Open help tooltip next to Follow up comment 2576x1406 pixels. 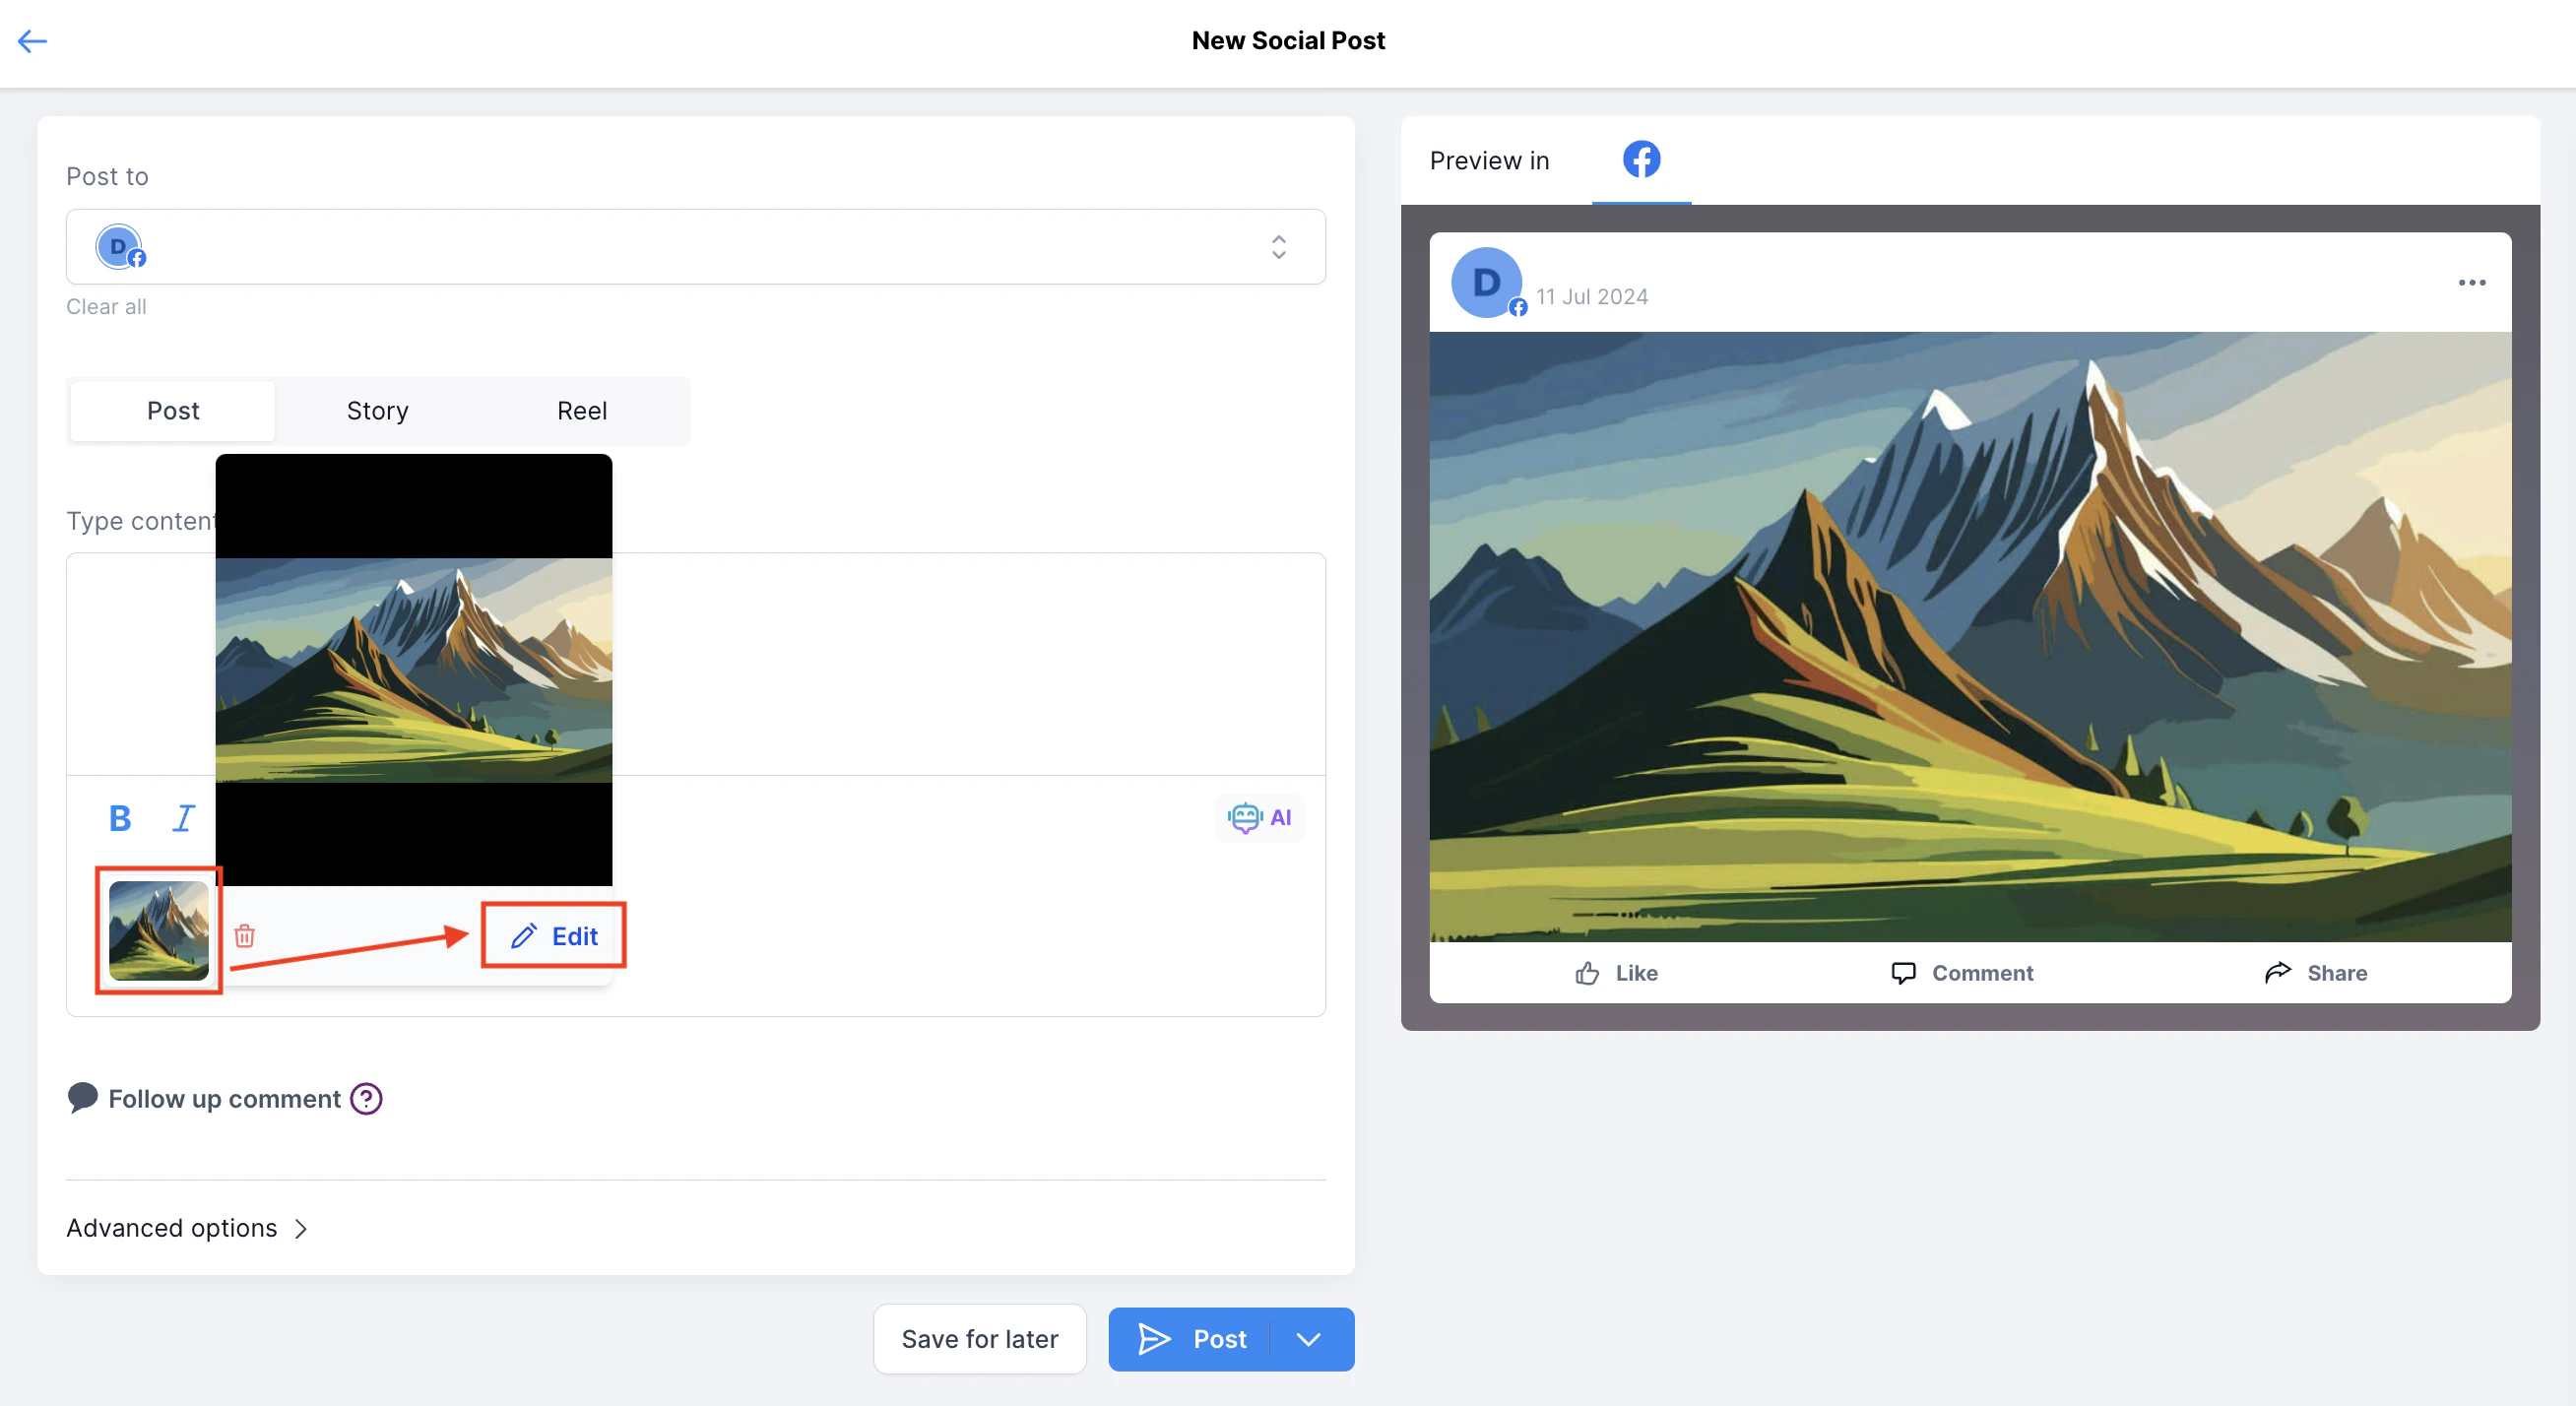tap(365, 1098)
